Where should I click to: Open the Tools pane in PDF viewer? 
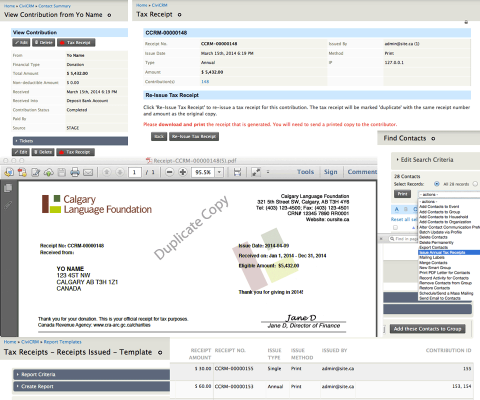pos(305,172)
